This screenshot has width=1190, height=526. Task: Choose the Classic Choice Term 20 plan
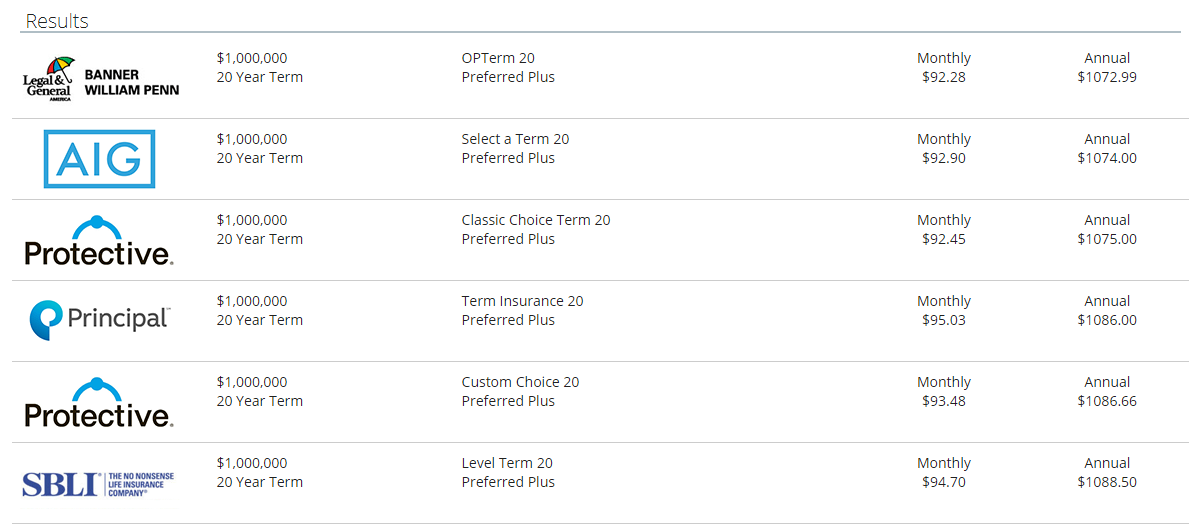click(536, 220)
